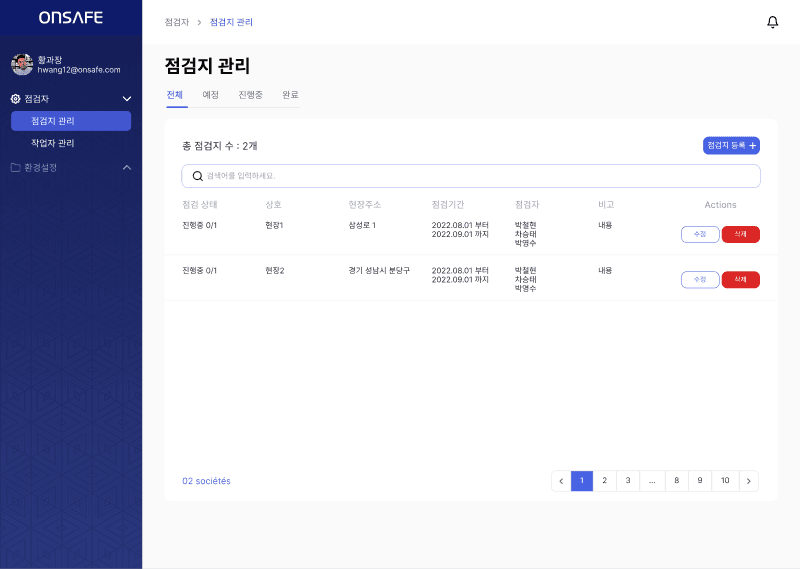
Task: Select page 2 in pagination
Action: [x=605, y=481]
